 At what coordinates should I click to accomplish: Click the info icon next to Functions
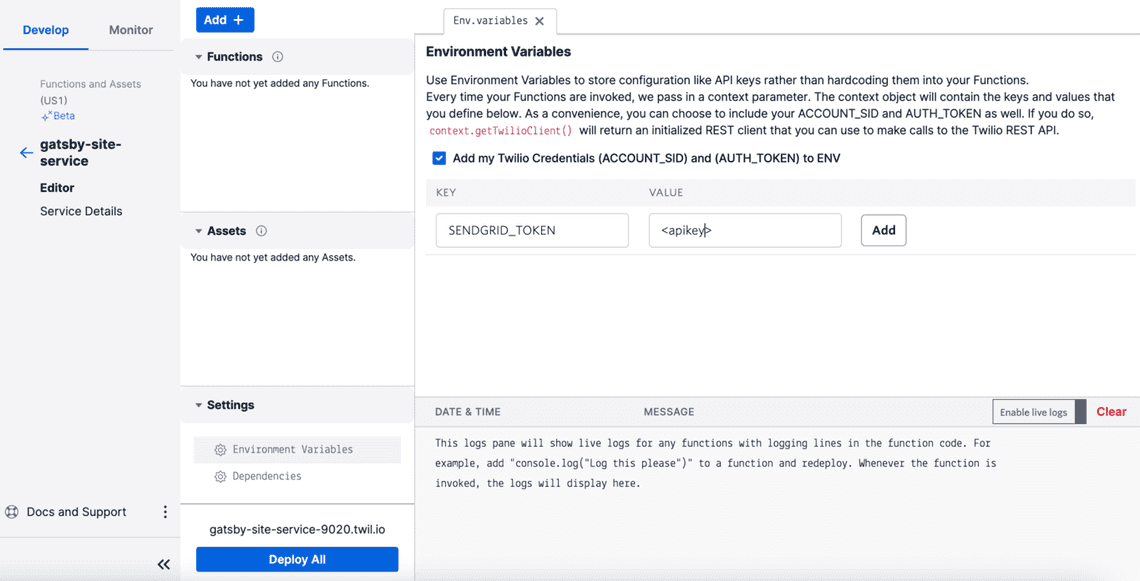click(278, 57)
